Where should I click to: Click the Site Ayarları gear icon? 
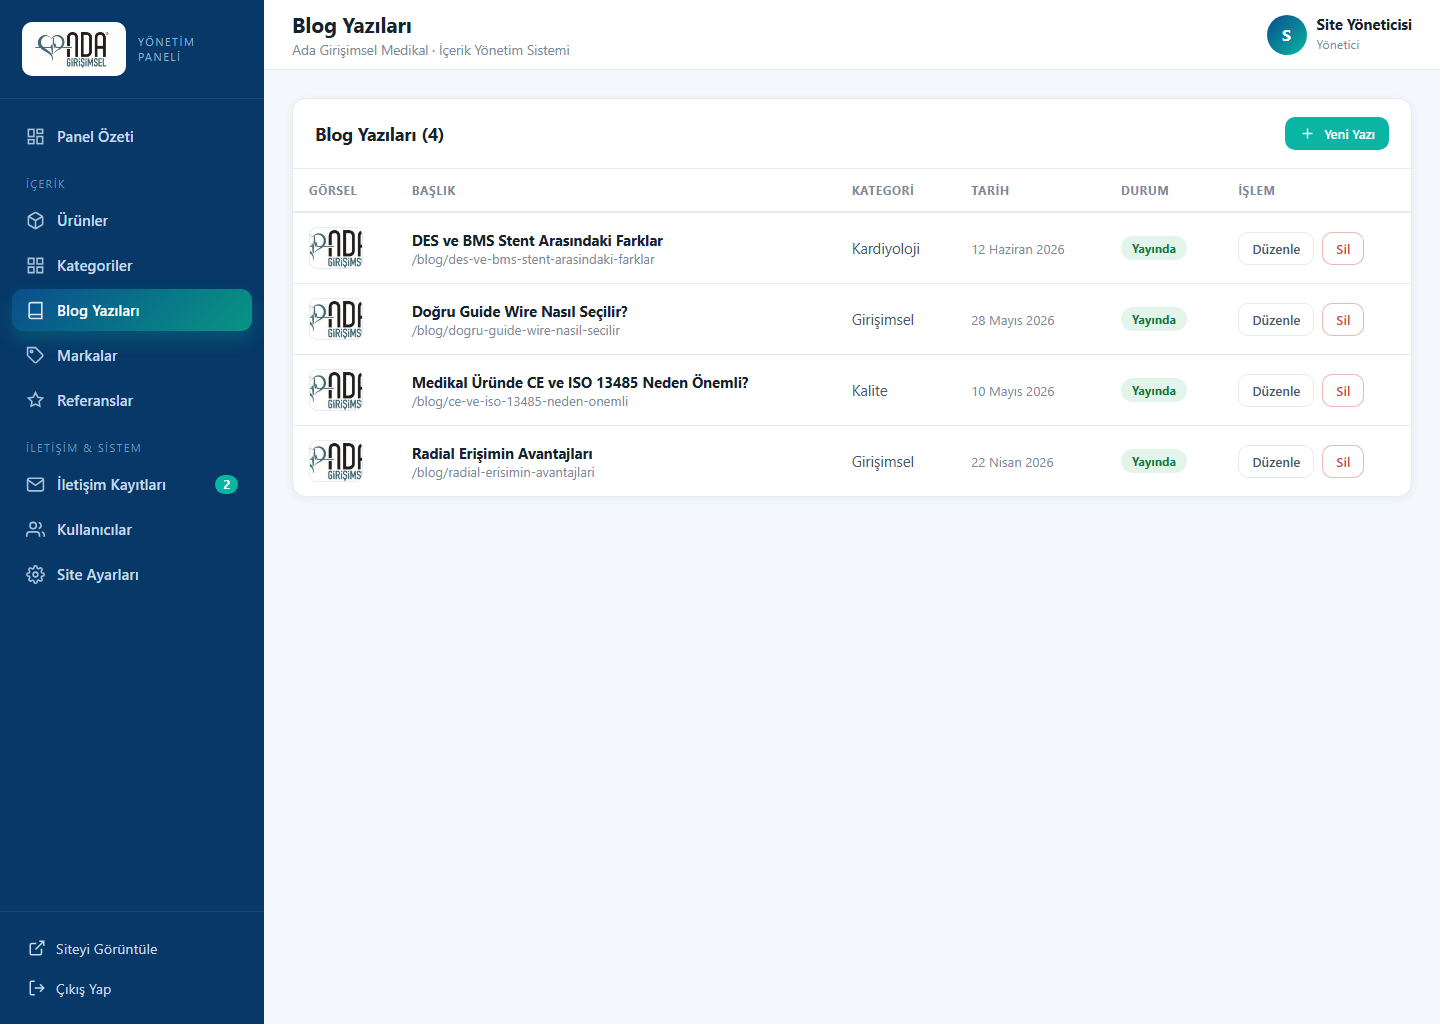(36, 574)
